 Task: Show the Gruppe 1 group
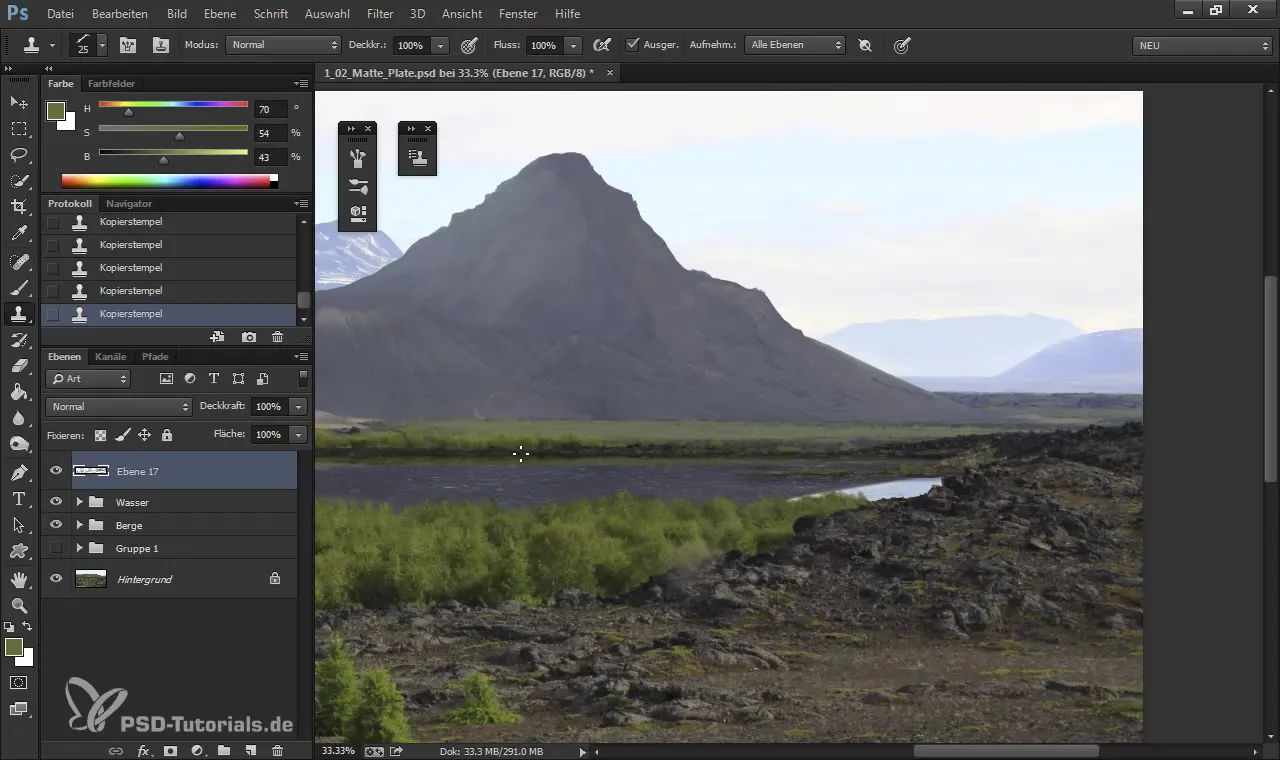click(x=56, y=548)
